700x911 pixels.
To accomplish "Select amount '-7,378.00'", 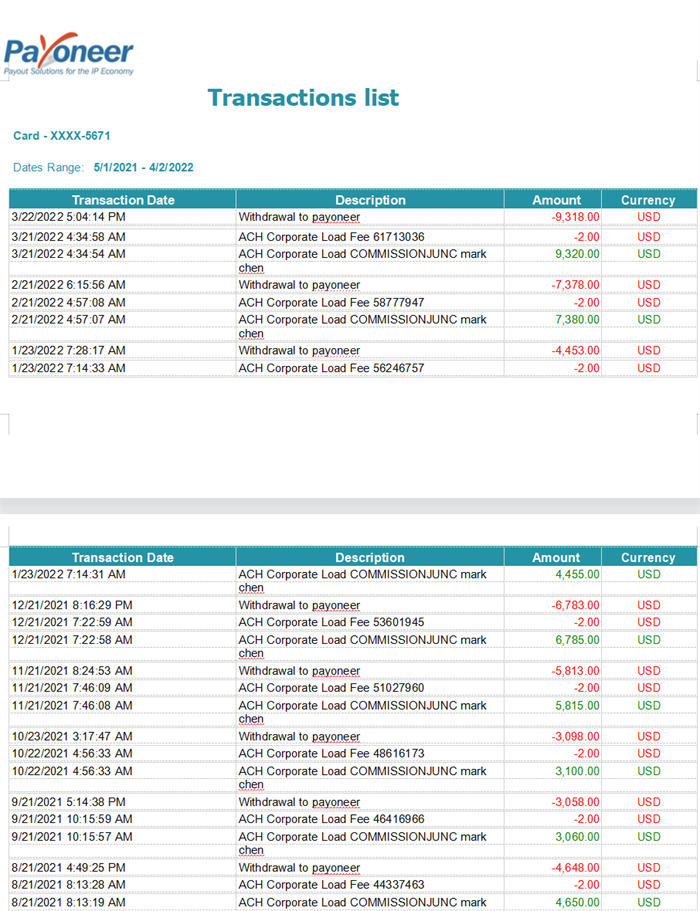I will click(x=575, y=285).
